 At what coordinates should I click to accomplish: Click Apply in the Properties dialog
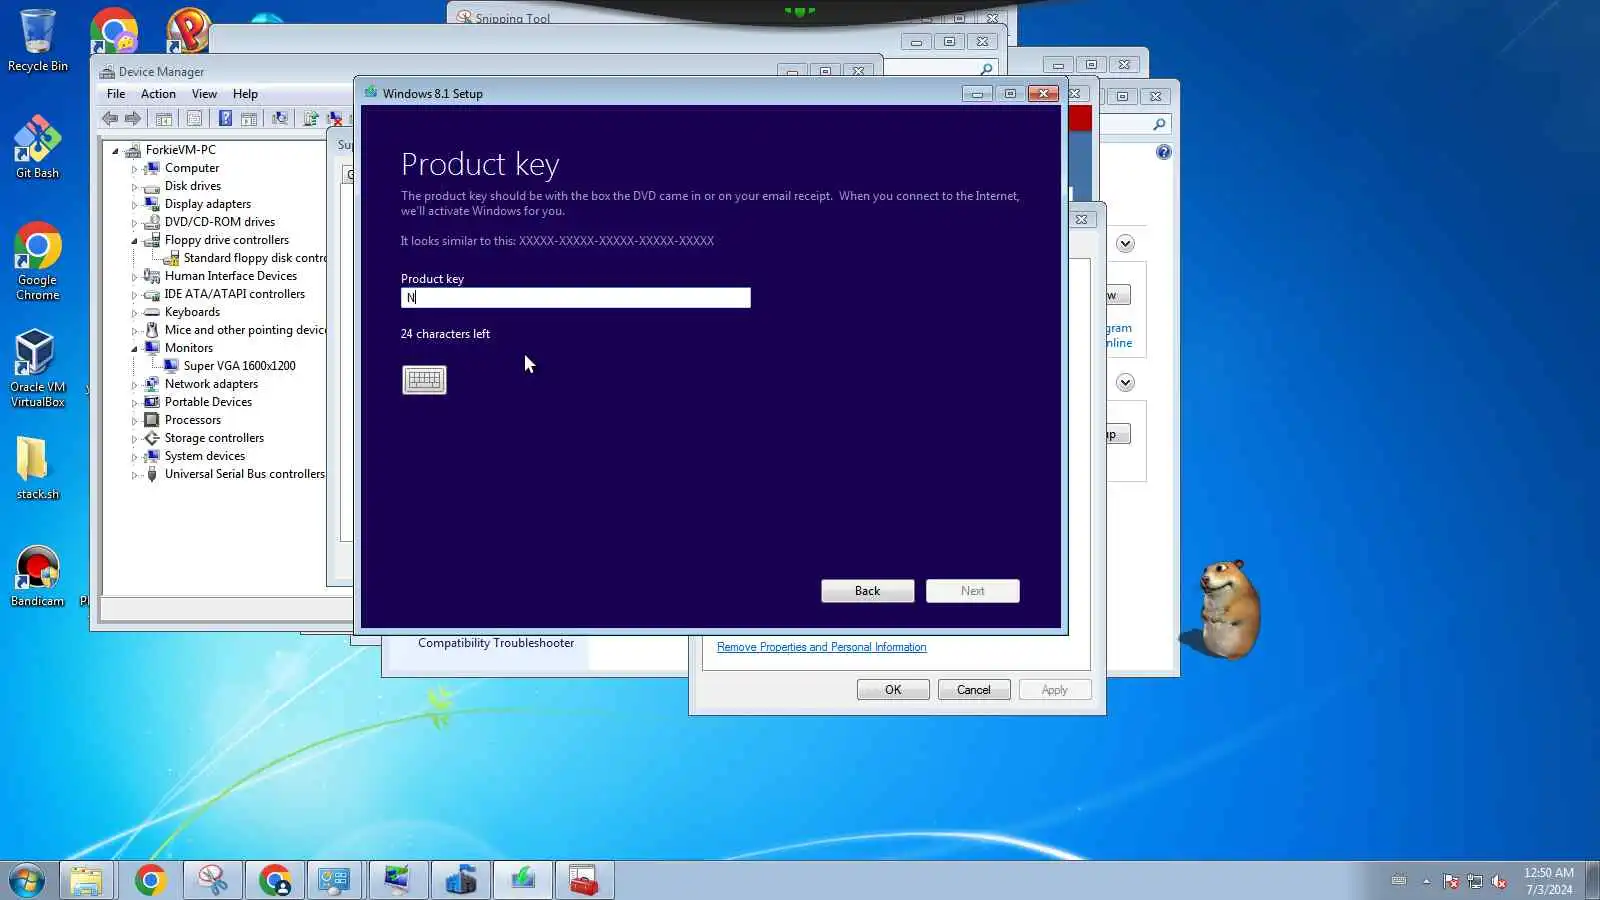pos(1055,690)
